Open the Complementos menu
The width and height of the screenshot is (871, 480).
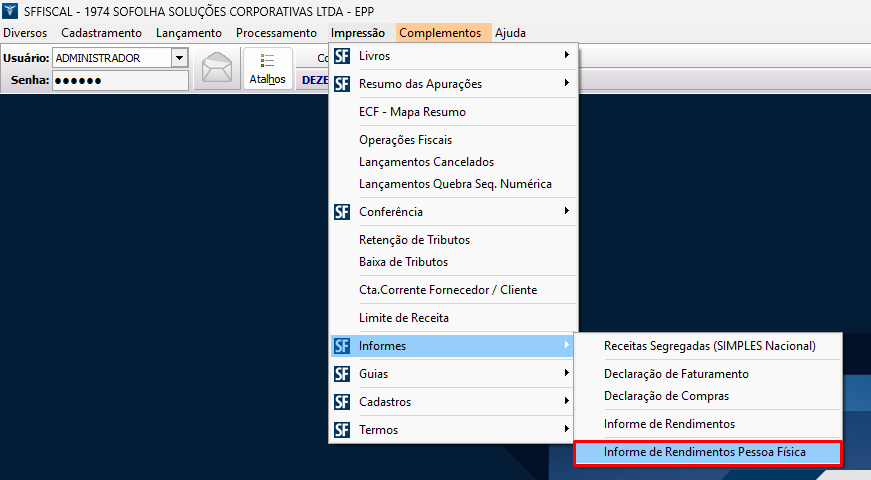(x=440, y=33)
